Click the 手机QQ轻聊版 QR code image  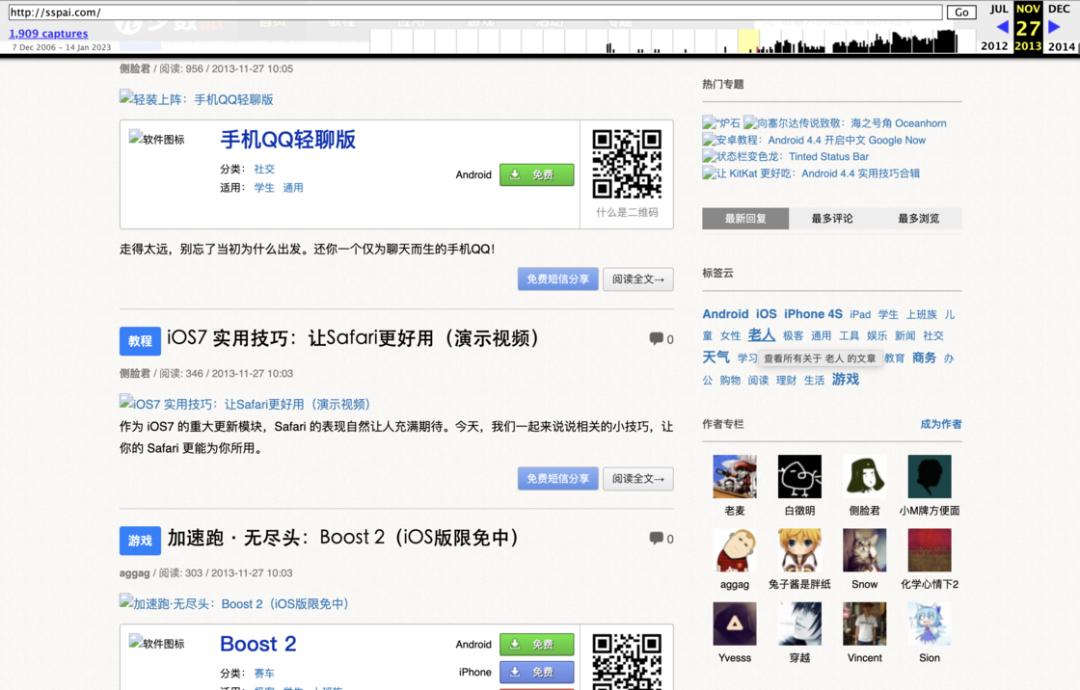pos(627,164)
